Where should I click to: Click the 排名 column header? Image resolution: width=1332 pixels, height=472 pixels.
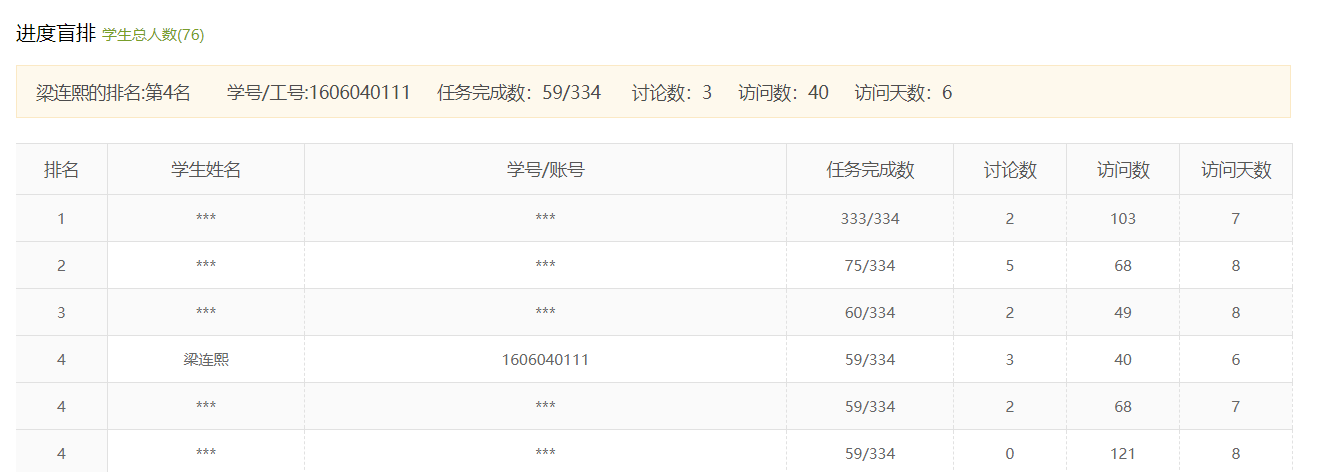tap(61, 170)
